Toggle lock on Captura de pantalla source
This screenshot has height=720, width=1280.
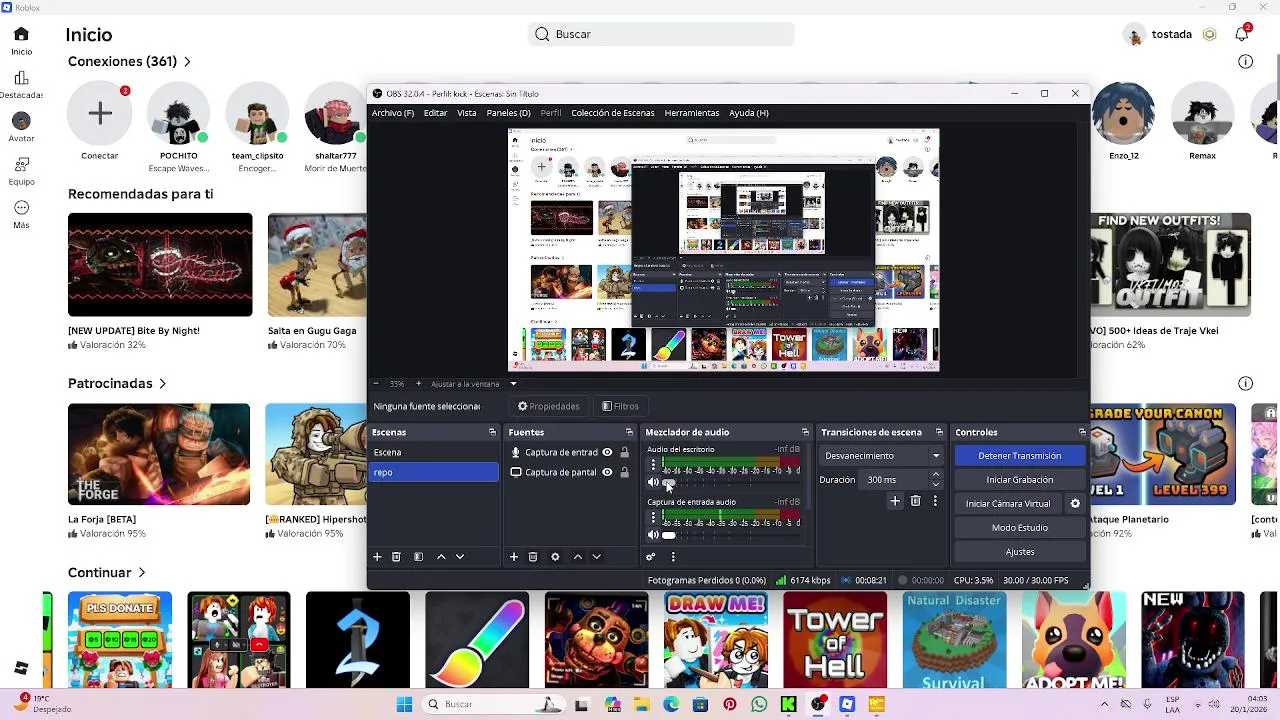pos(624,473)
